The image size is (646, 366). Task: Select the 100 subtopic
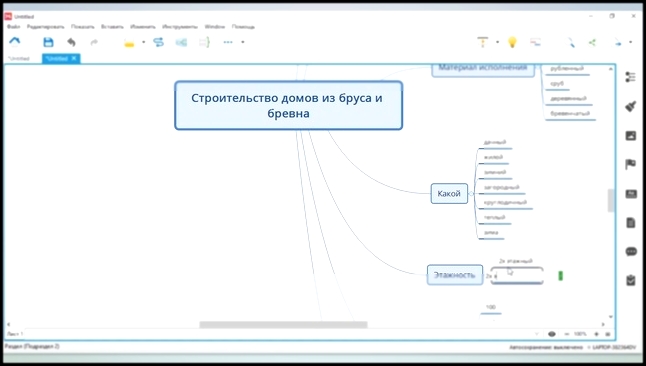point(491,307)
